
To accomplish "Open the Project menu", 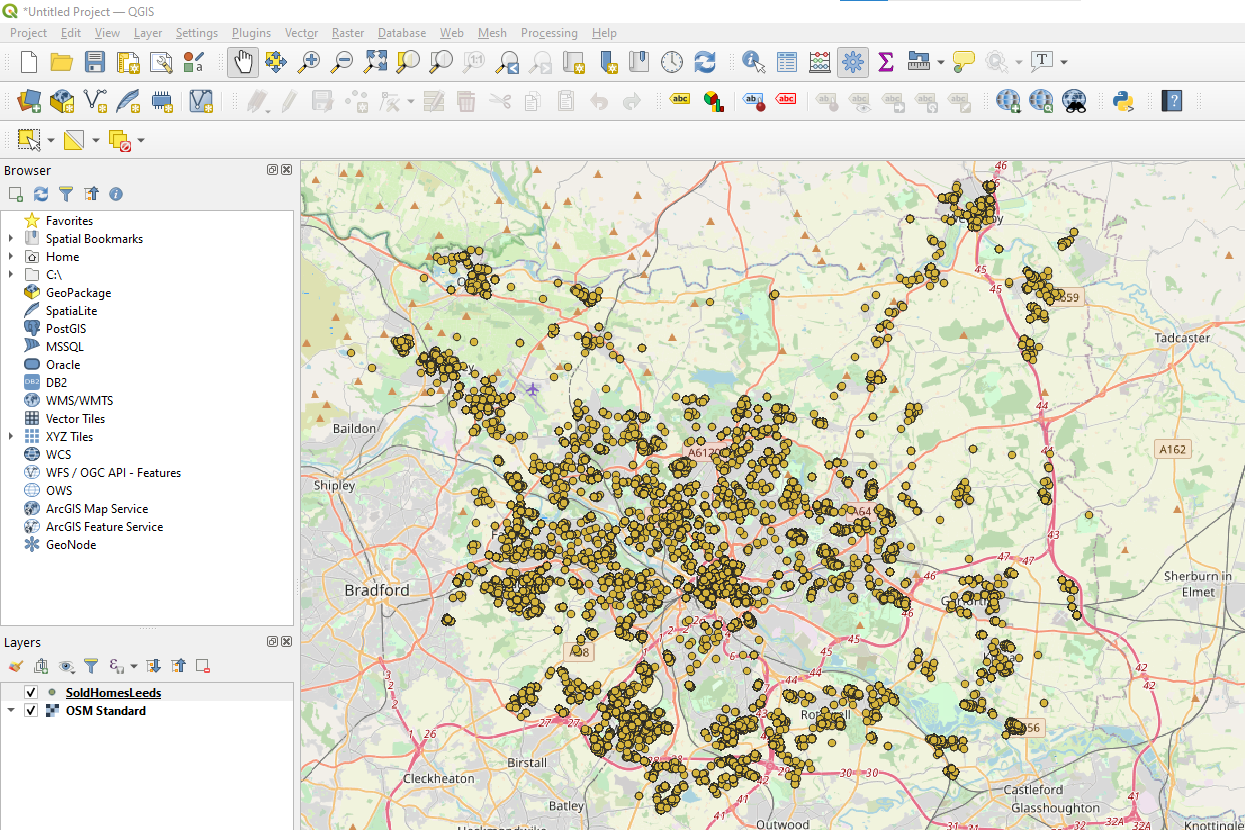I will [28, 33].
